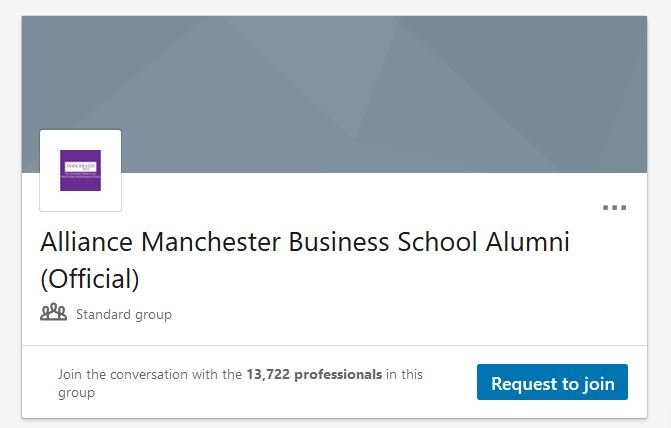Click the purple Manchester group logo
This screenshot has height=428, width=671.
[x=80, y=170]
